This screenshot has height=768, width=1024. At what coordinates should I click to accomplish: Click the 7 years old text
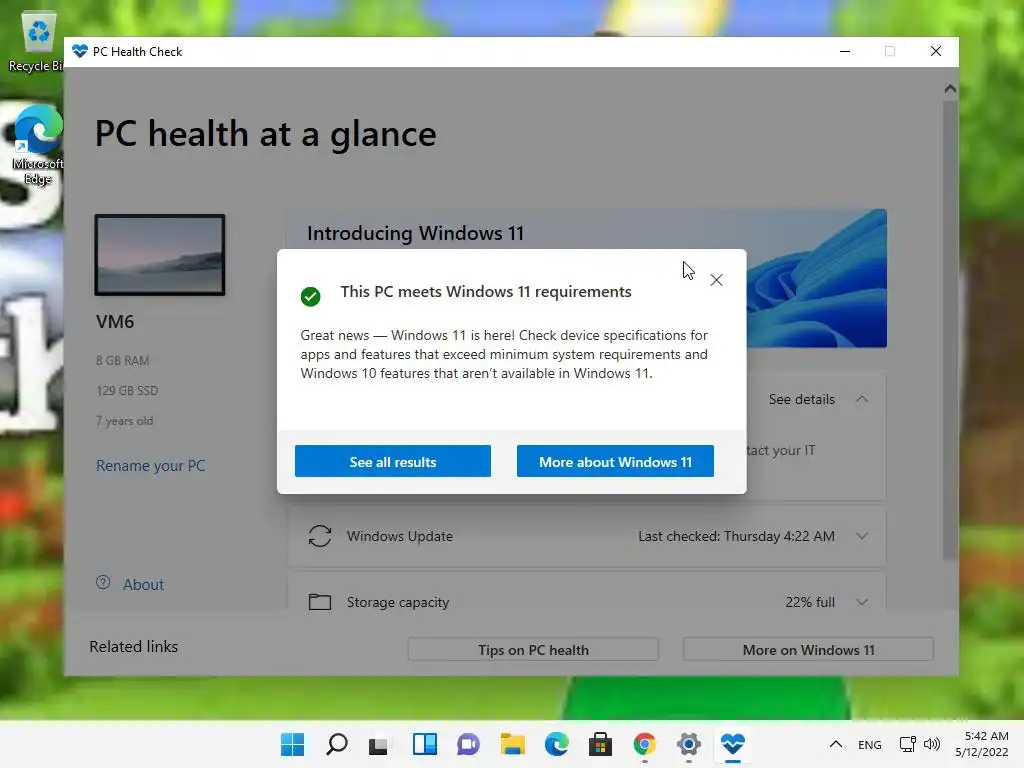pos(125,421)
